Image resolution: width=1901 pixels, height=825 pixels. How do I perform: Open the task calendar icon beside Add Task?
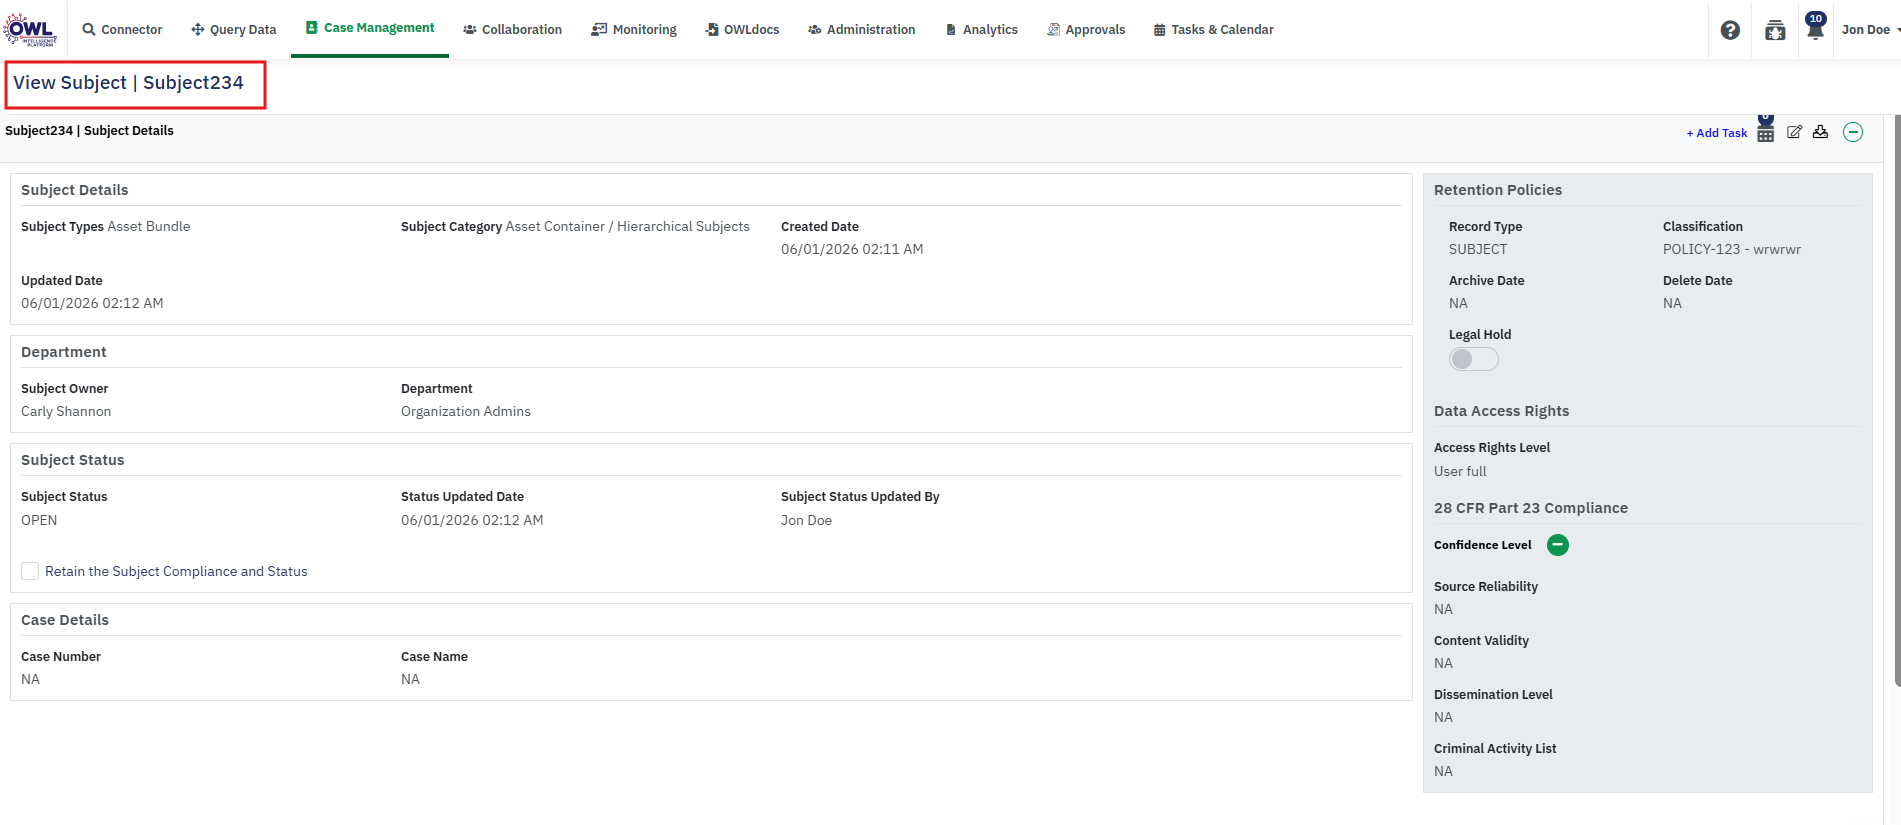(x=1766, y=131)
